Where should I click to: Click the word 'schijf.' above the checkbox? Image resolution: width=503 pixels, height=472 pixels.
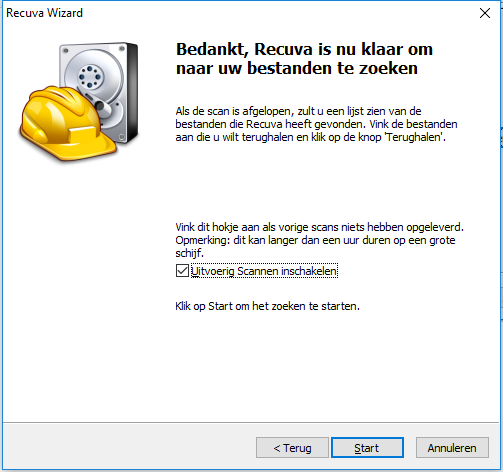click(189, 253)
